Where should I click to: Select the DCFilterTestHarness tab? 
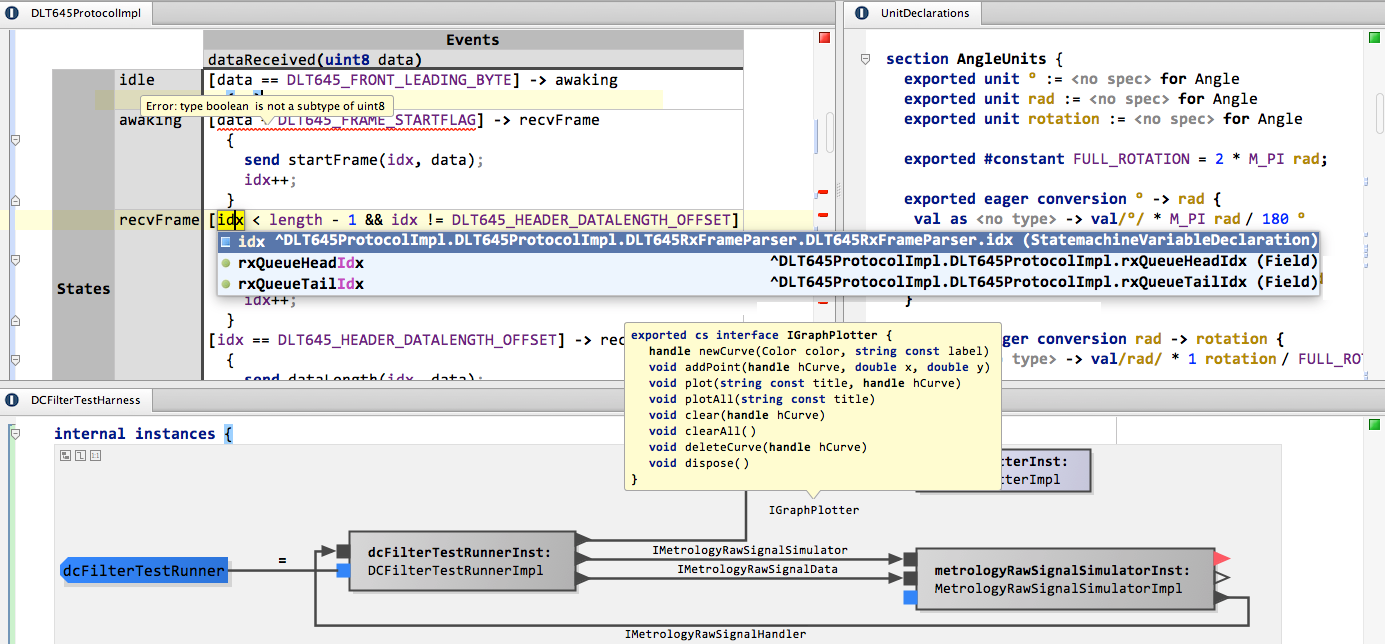[x=85, y=400]
